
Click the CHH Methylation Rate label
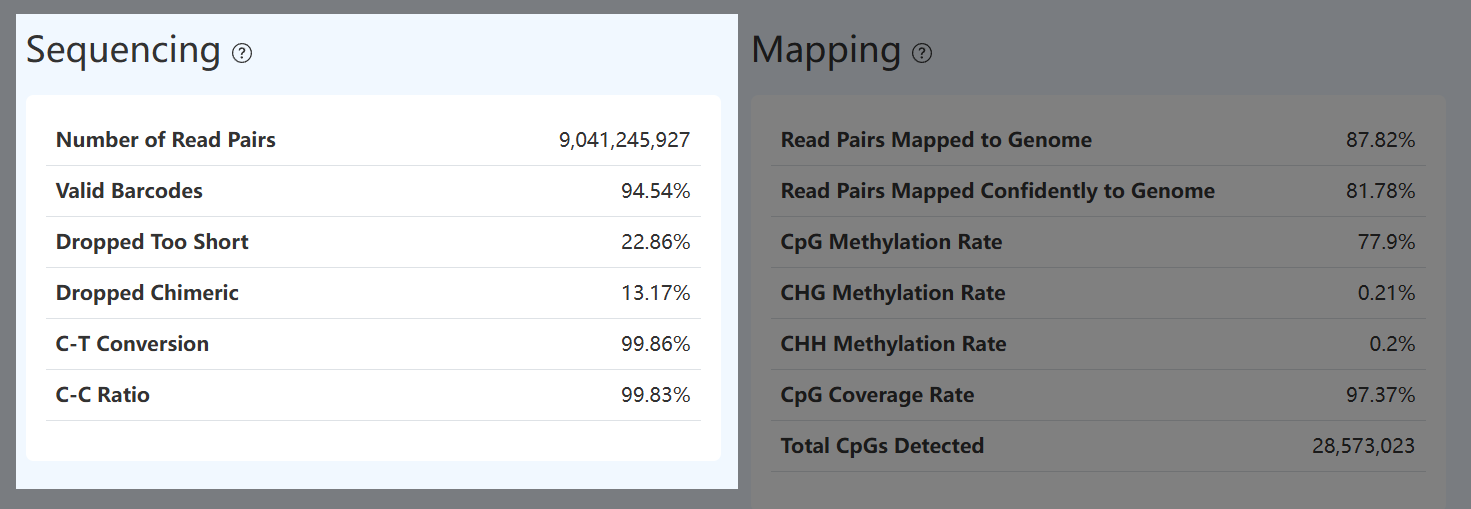coord(893,344)
